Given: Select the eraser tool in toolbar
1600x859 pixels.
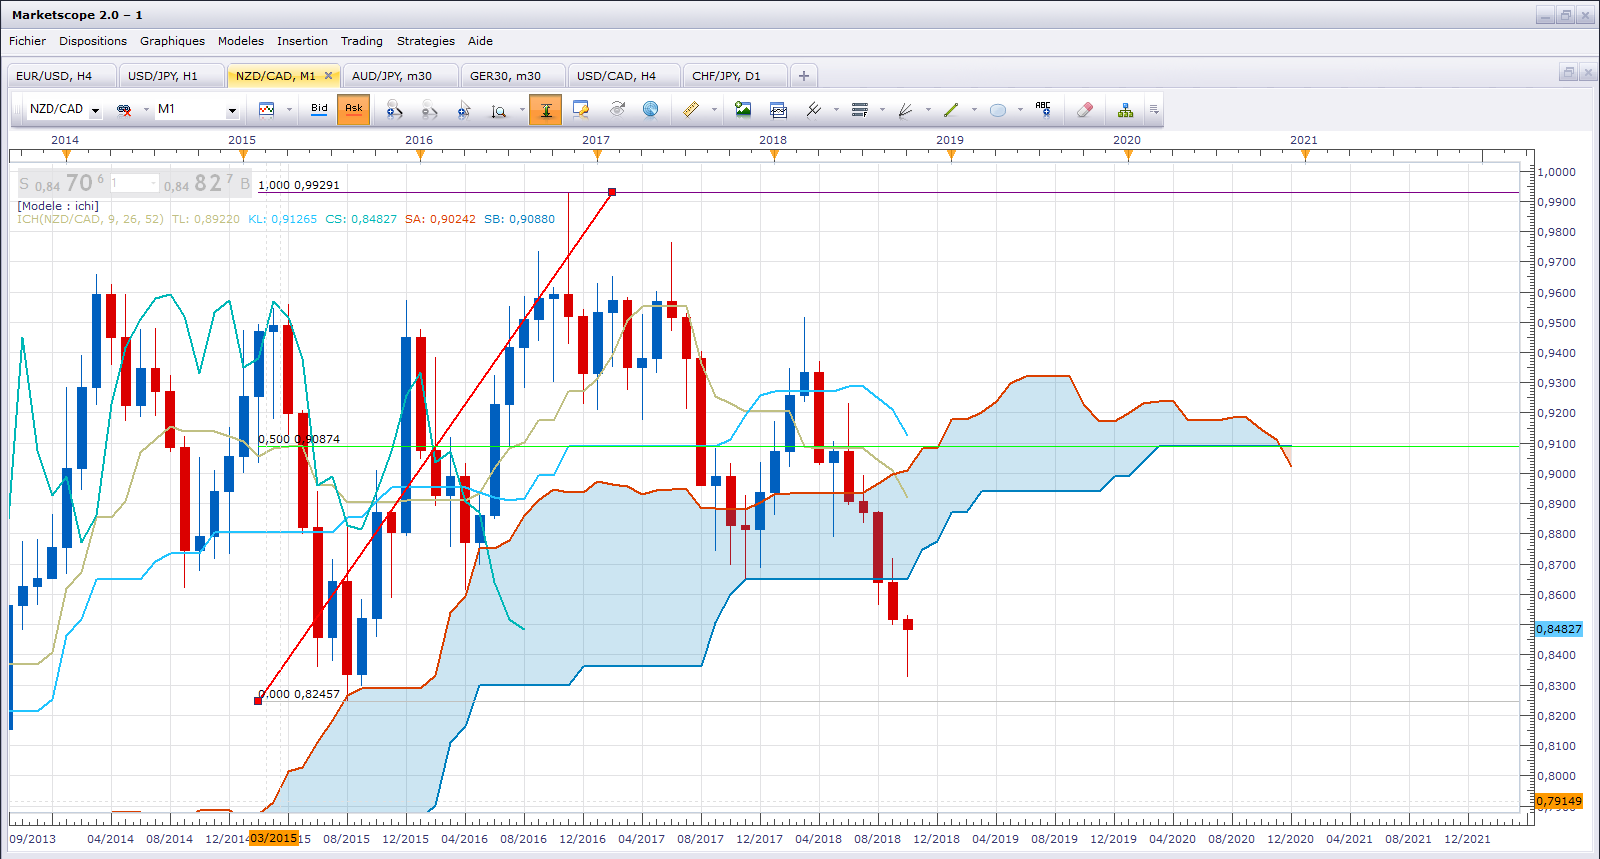Looking at the screenshot, I should click(1085, 110).
